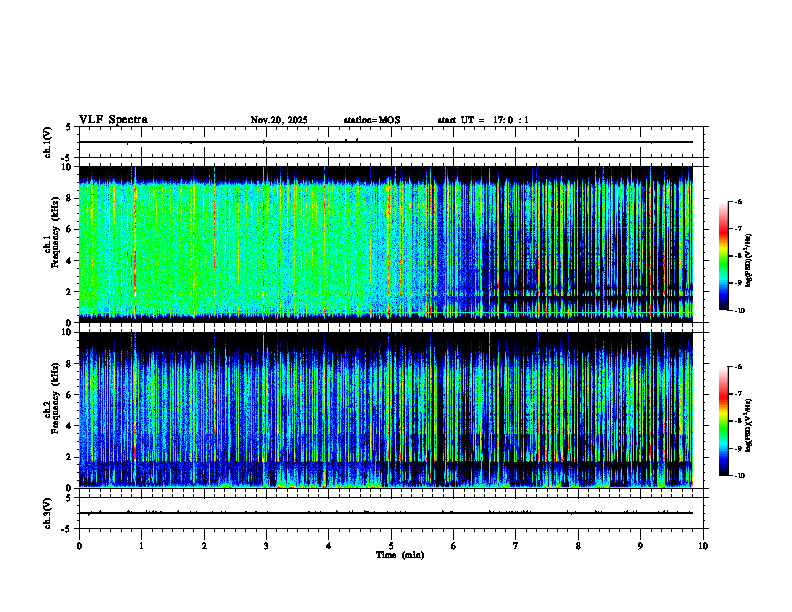Click time axis tick label "6"

[454, 546]
